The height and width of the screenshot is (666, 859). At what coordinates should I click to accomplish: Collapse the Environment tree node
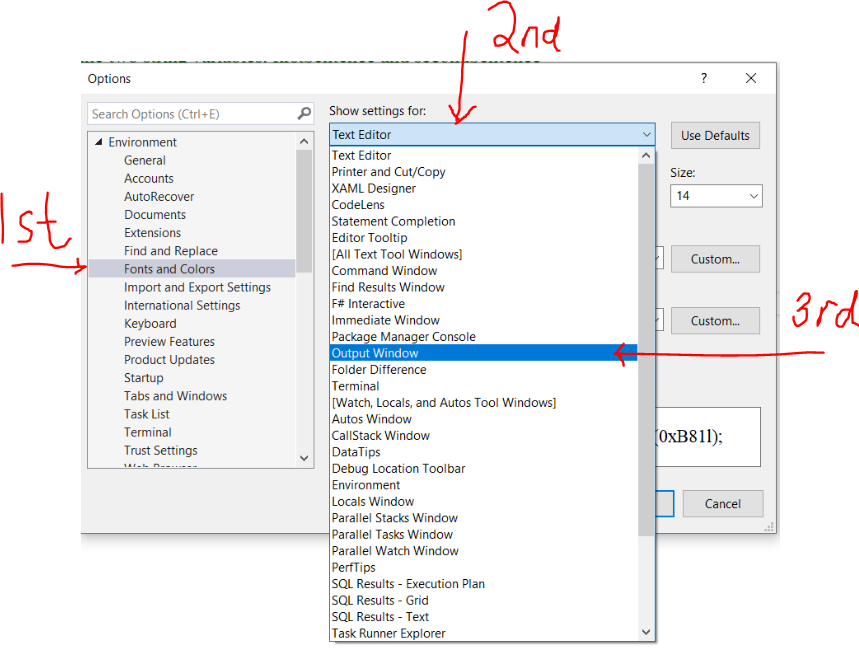coord(99,142)
